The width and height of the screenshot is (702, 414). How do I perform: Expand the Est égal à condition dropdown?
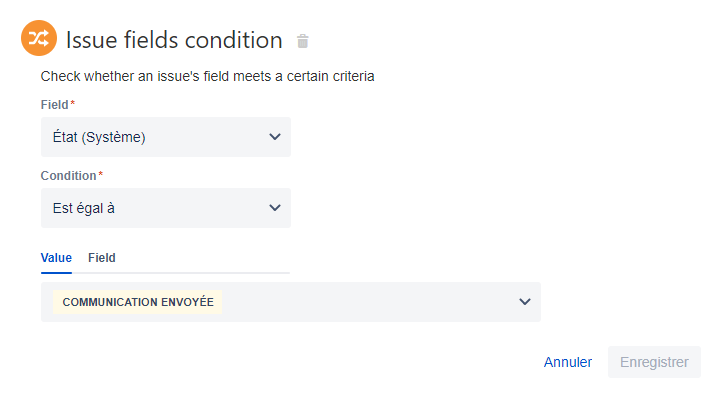166,208
